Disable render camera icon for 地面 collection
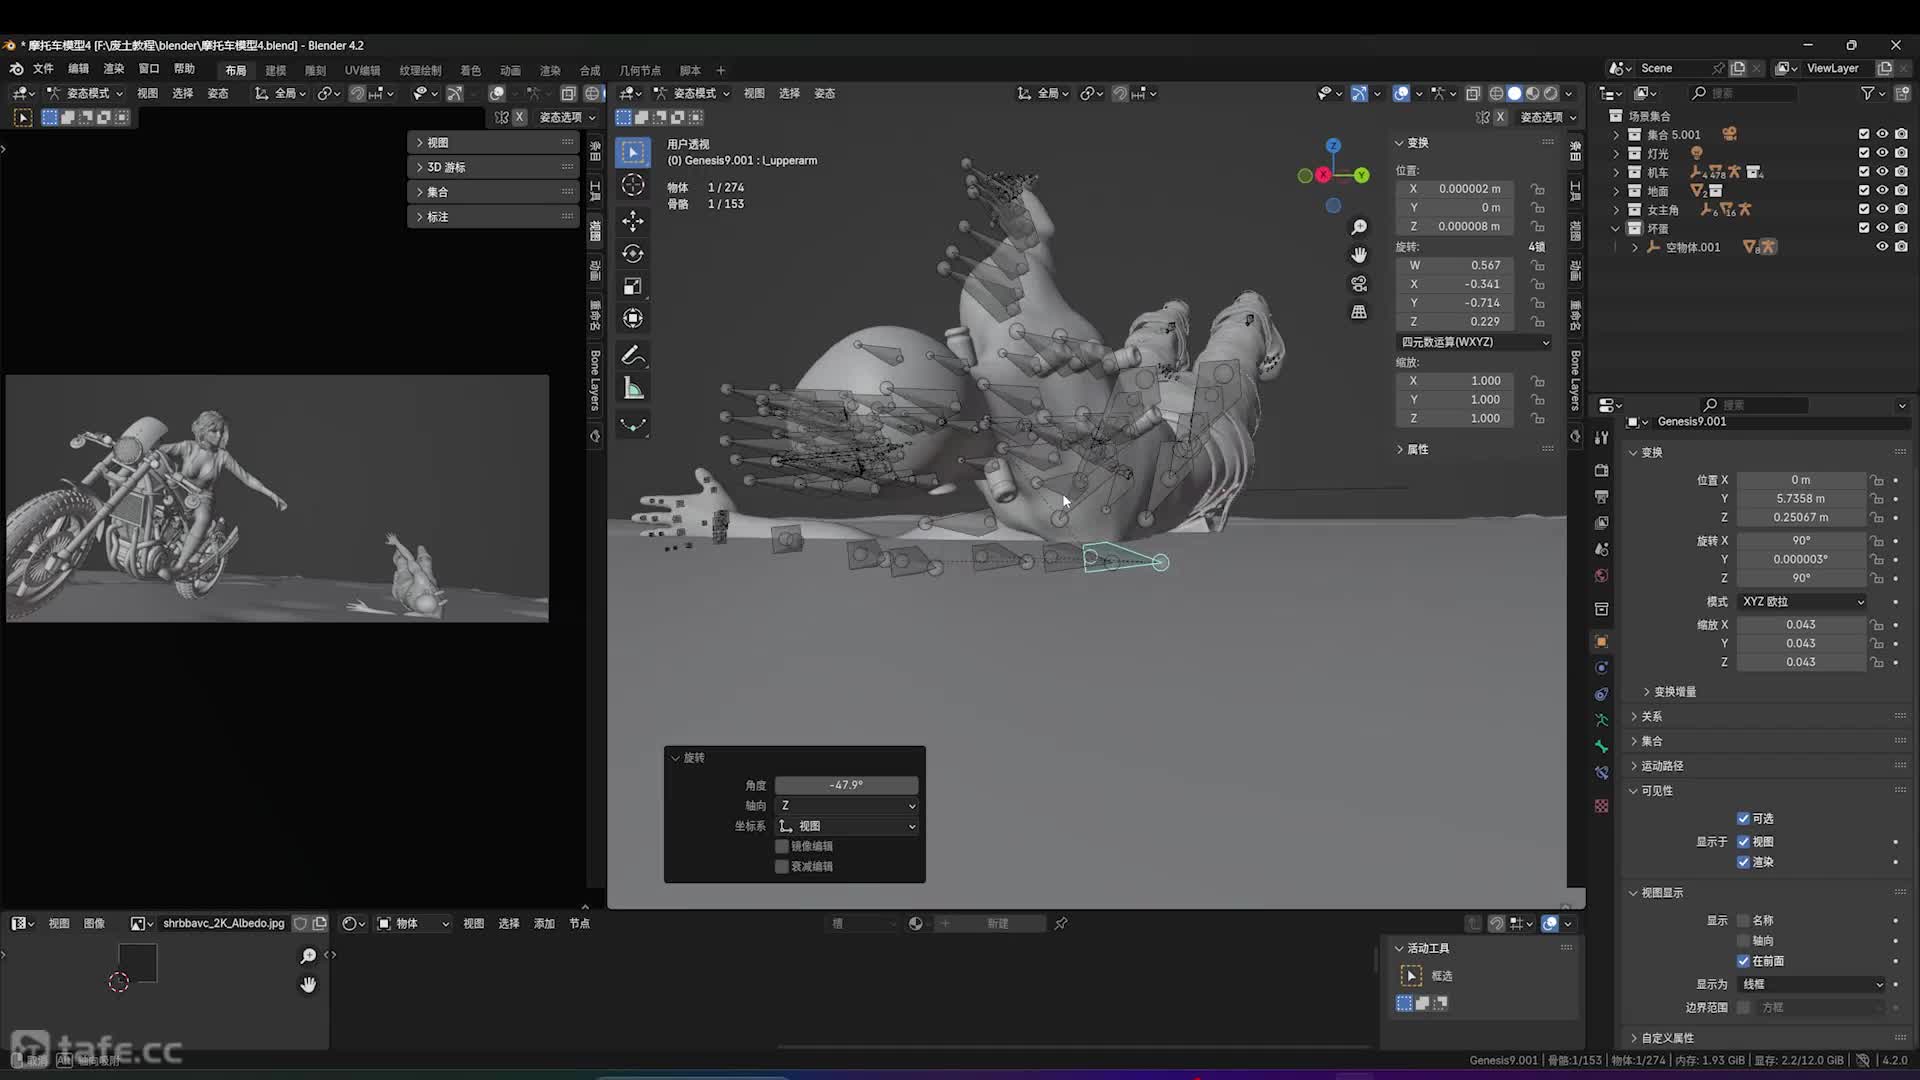Screen dimensions: 1920x1080 (1901, 191)
